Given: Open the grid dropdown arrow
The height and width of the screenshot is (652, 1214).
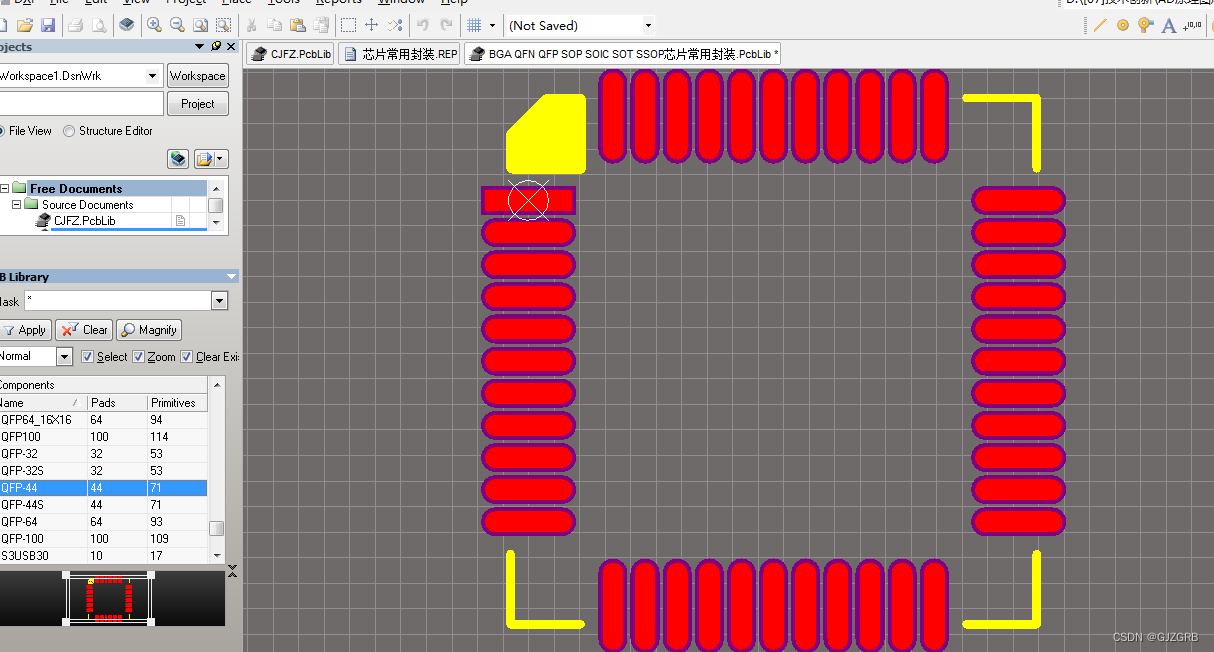Looking at the screenshot, I should click(493, 25).
